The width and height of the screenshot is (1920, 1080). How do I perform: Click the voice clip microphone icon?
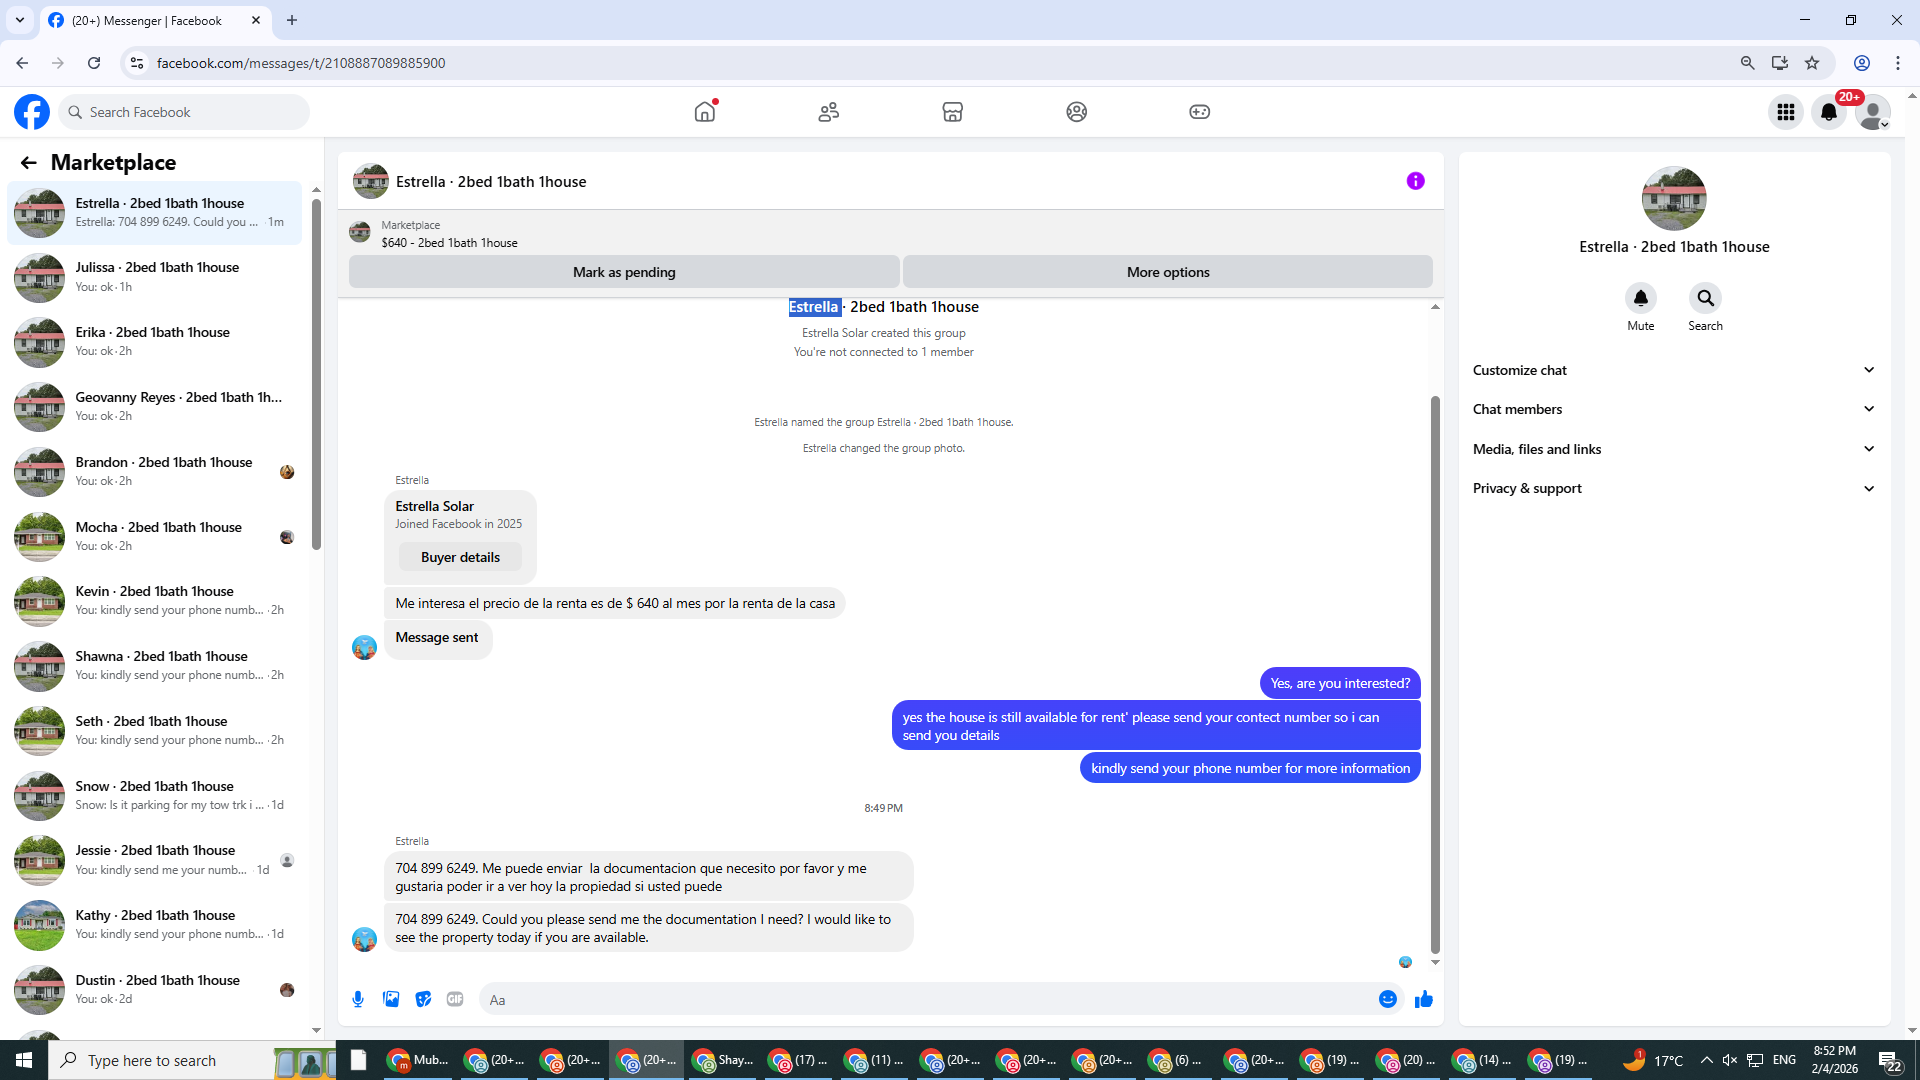point(358,999)
